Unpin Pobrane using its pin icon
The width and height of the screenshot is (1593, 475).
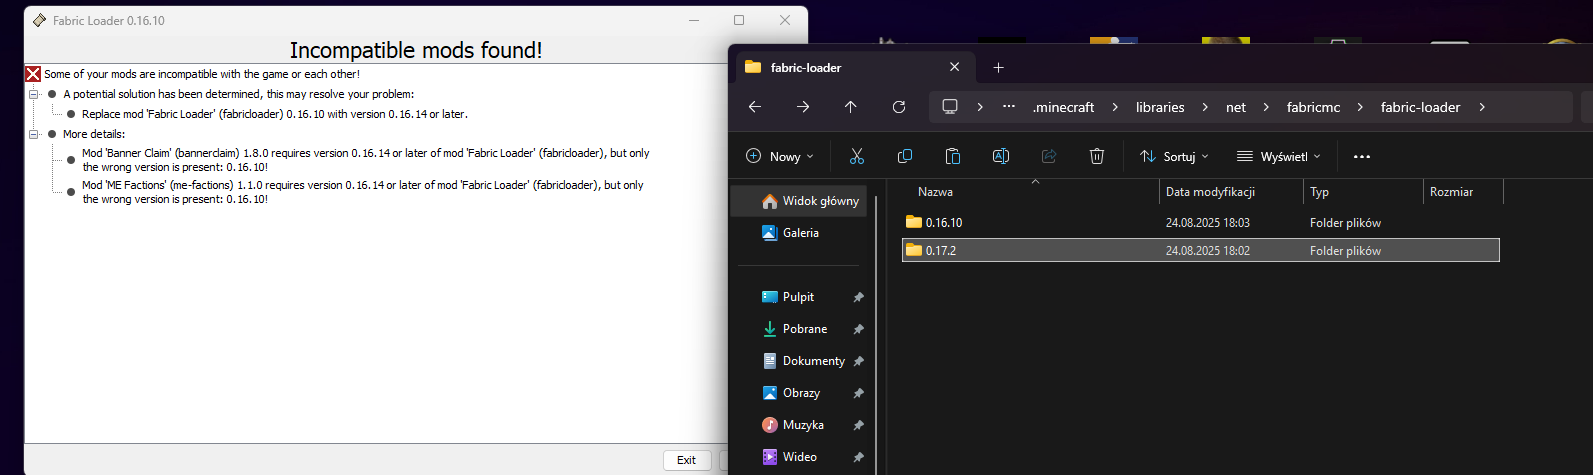point(858,329)
